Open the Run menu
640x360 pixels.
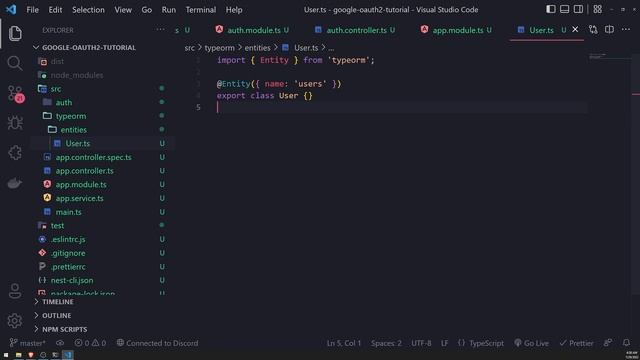pyautogui.click(x=169, y=9)
